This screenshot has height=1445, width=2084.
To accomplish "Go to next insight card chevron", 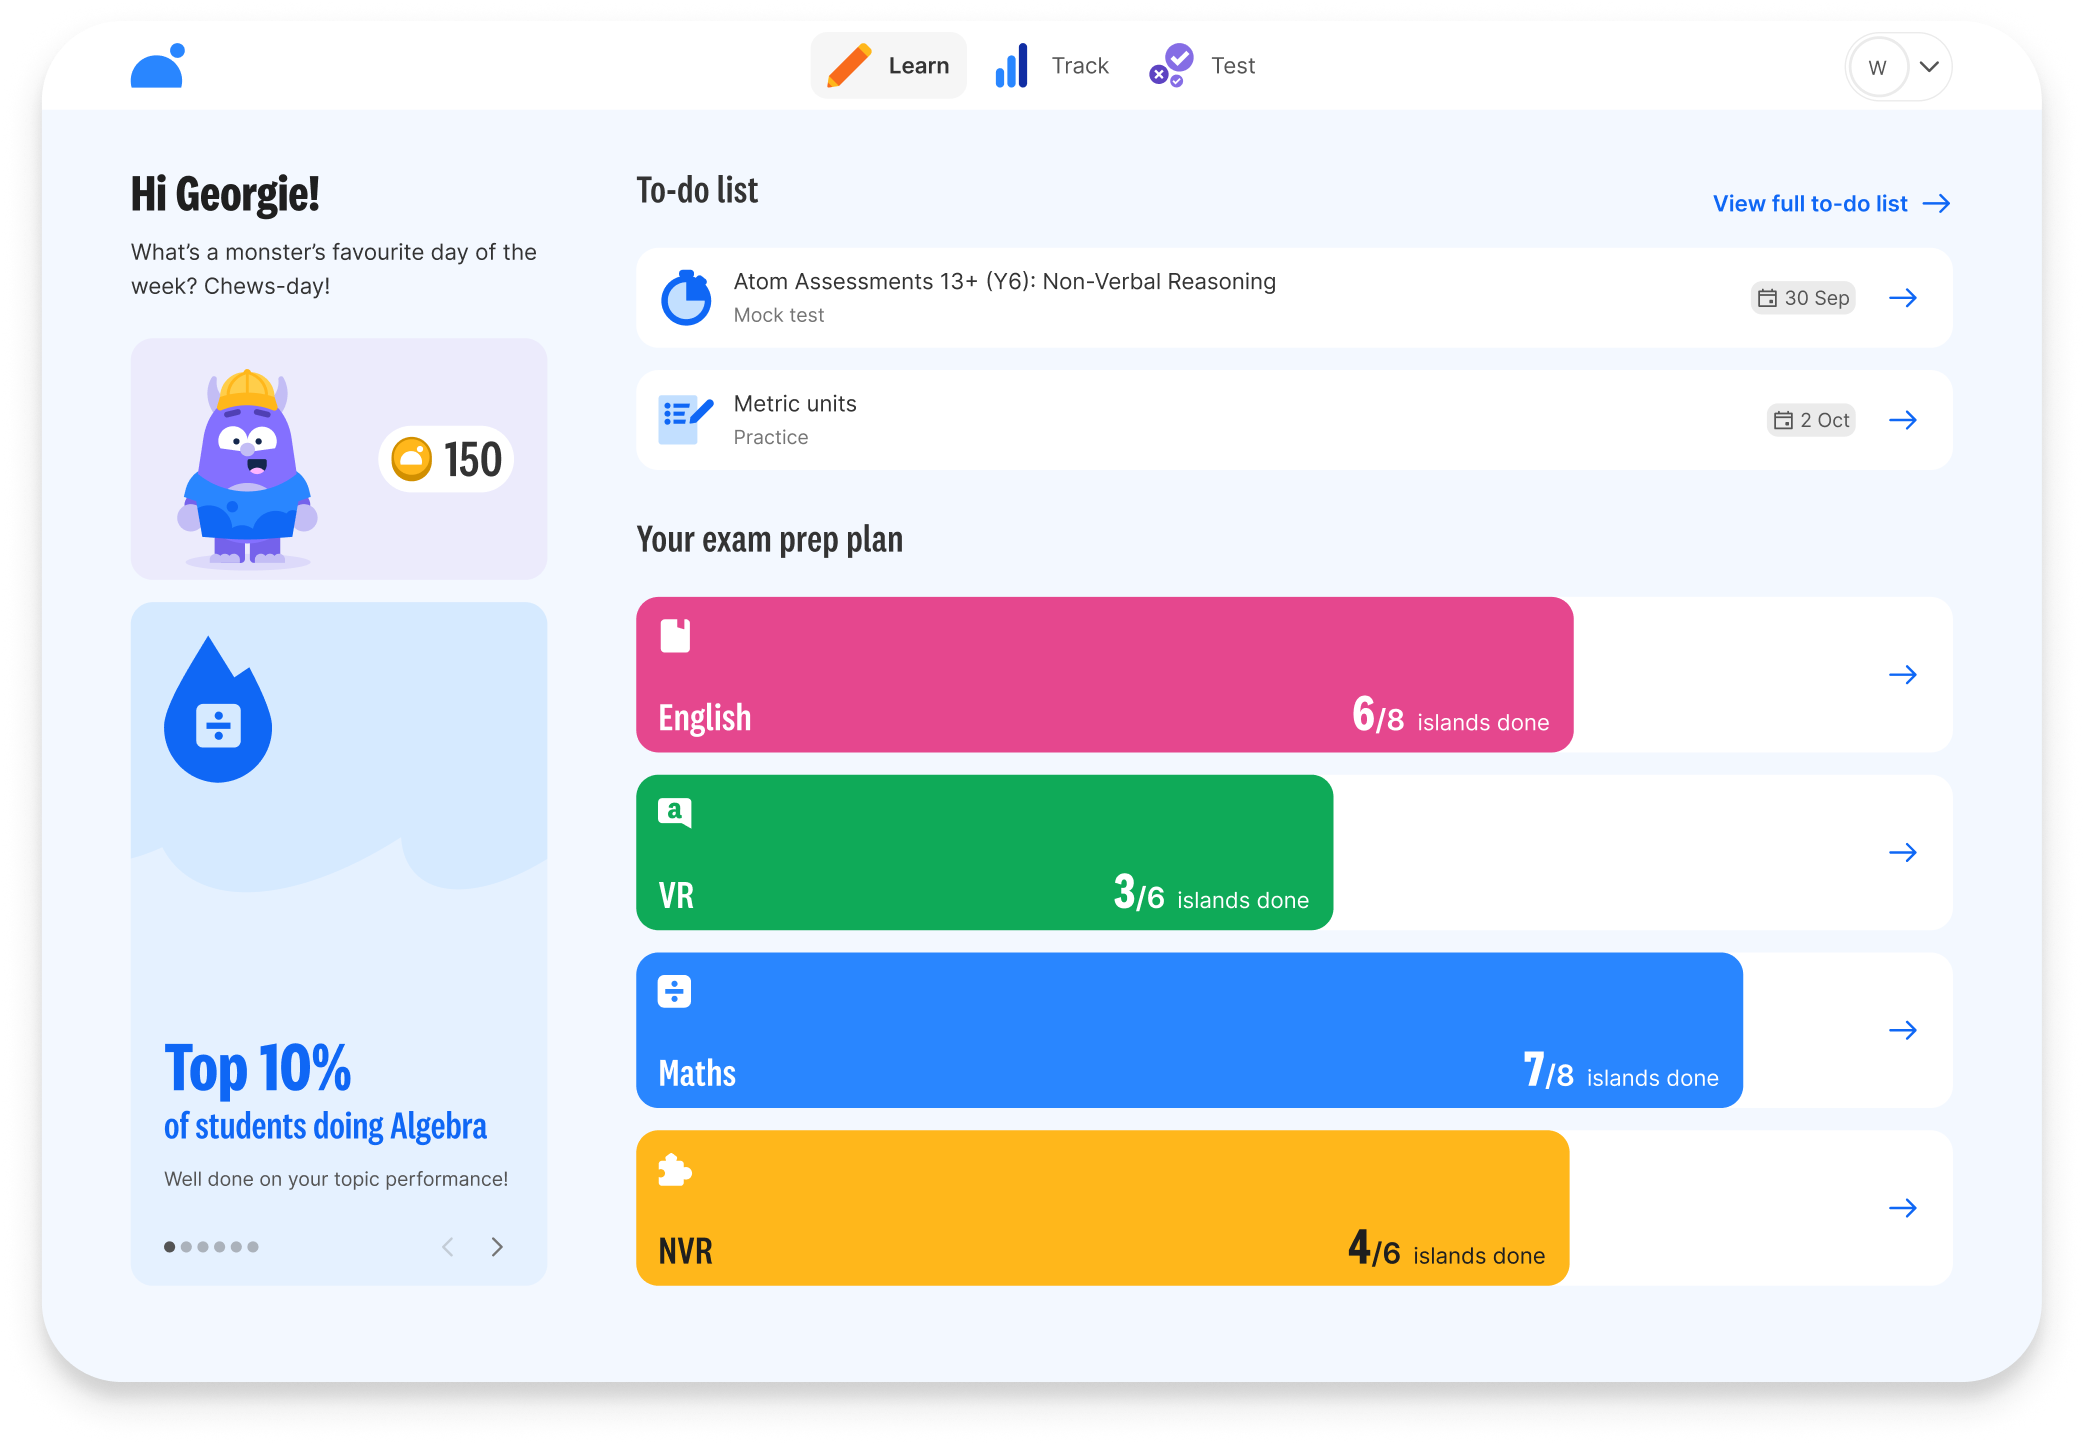I will 497,1247.
